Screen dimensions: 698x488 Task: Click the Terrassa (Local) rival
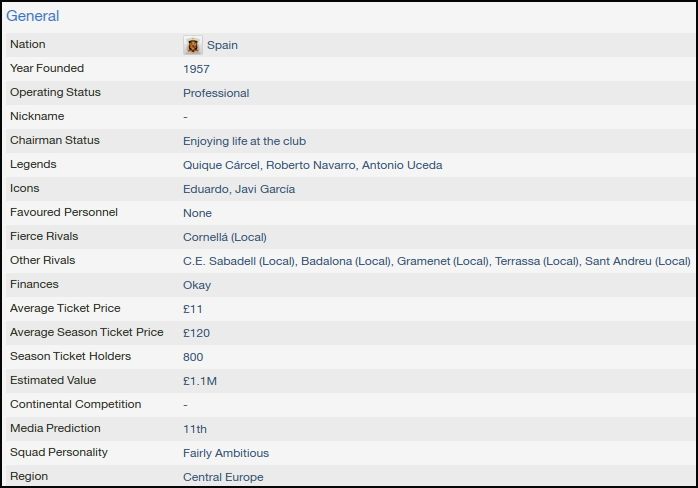(x=536, y=261)
